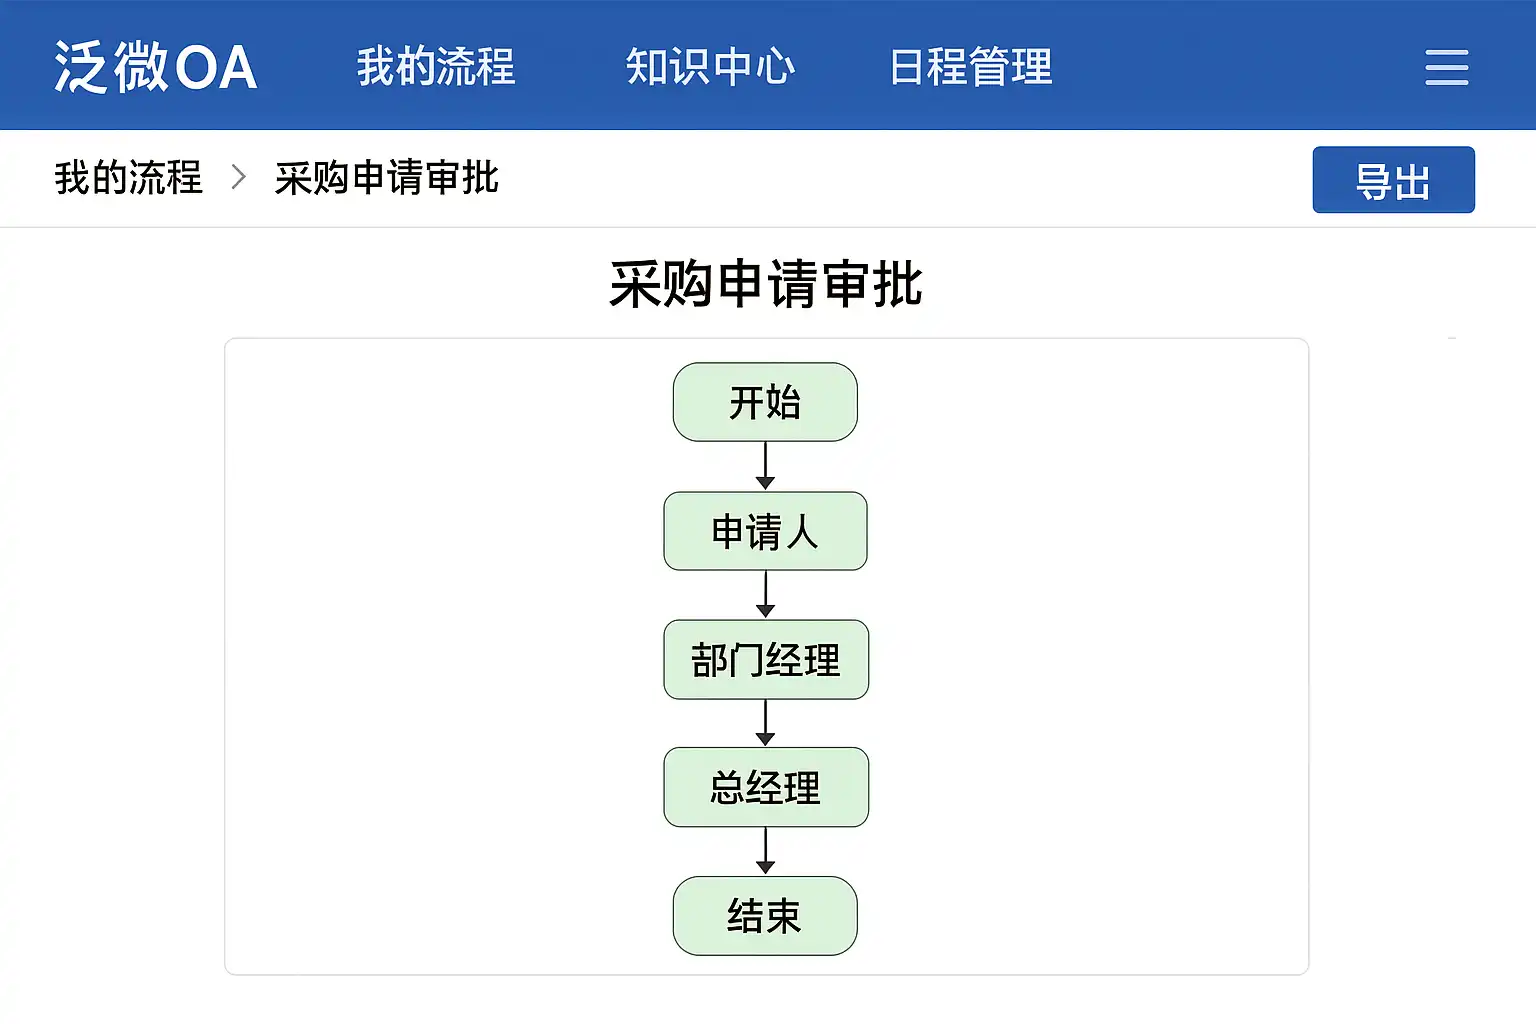Open 日程管理 in the navigation bar
The width and height of the screenshot is (1536, 1024).
point(970,67)
